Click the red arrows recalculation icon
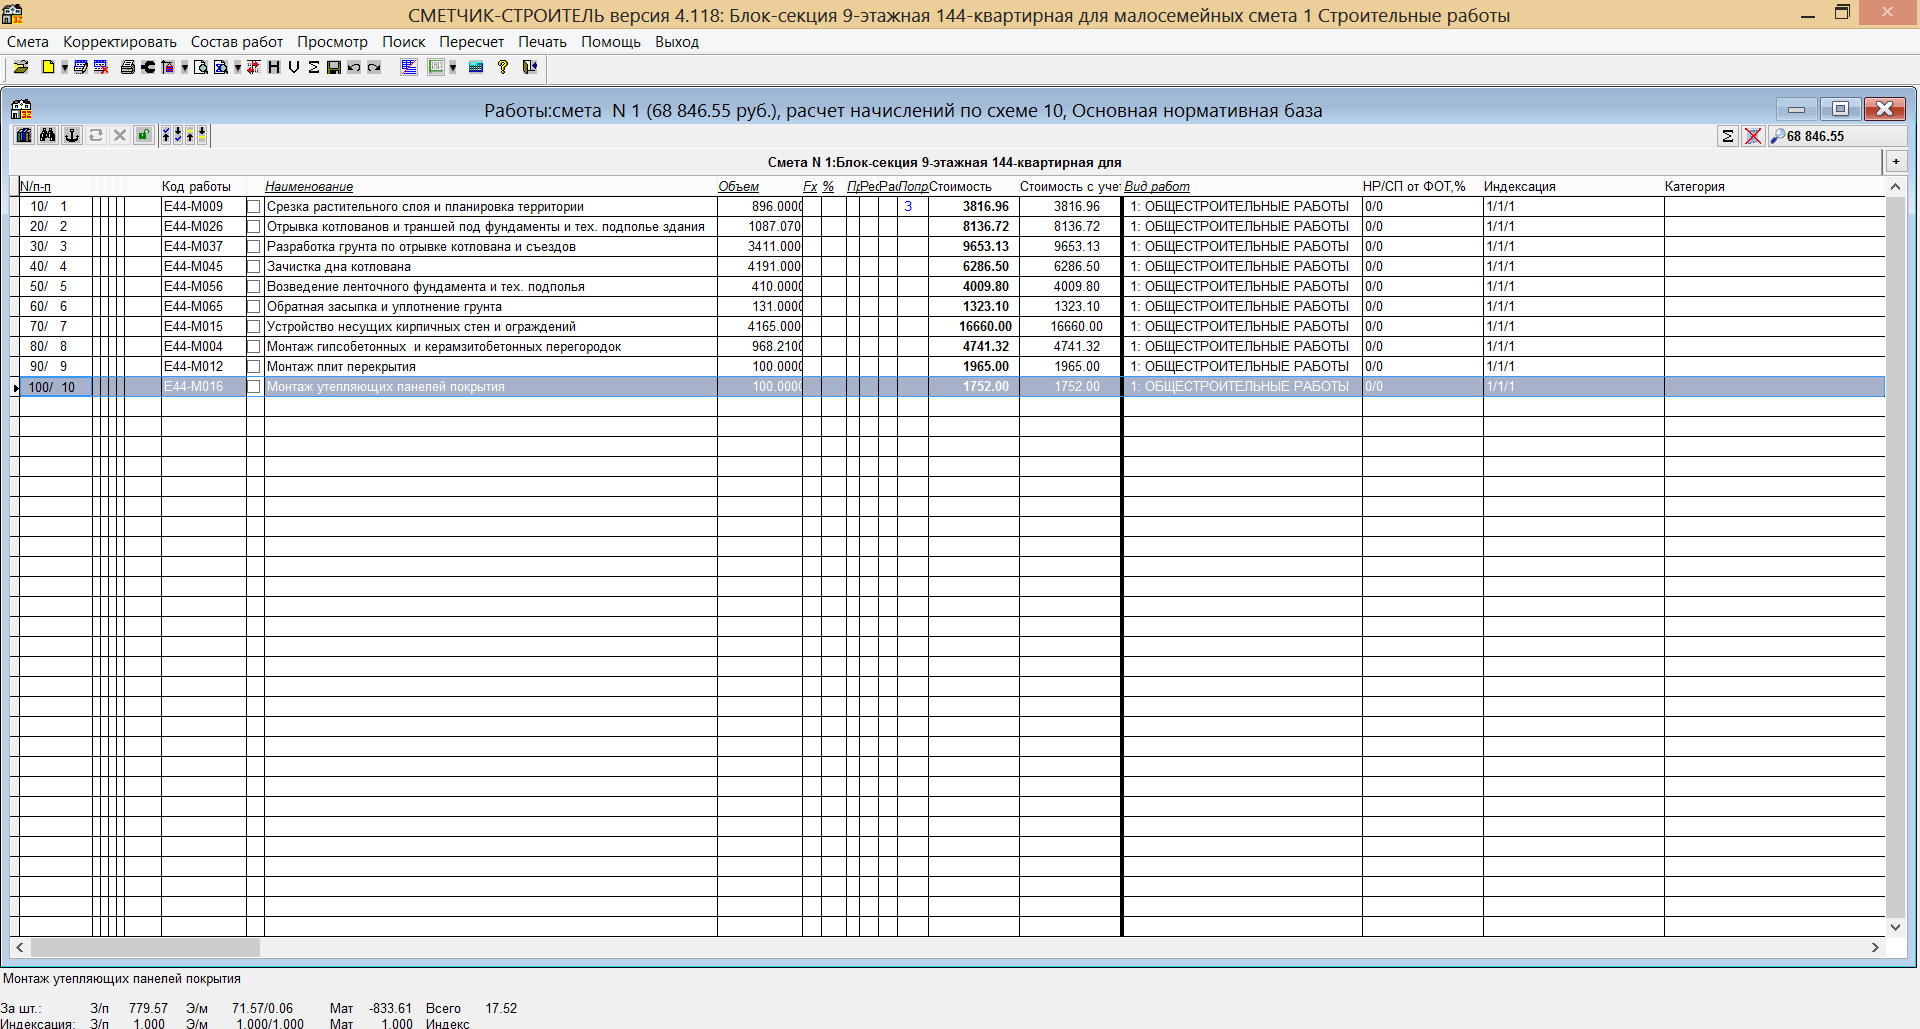The image size is (1920, 1029). tap(253, 67)
